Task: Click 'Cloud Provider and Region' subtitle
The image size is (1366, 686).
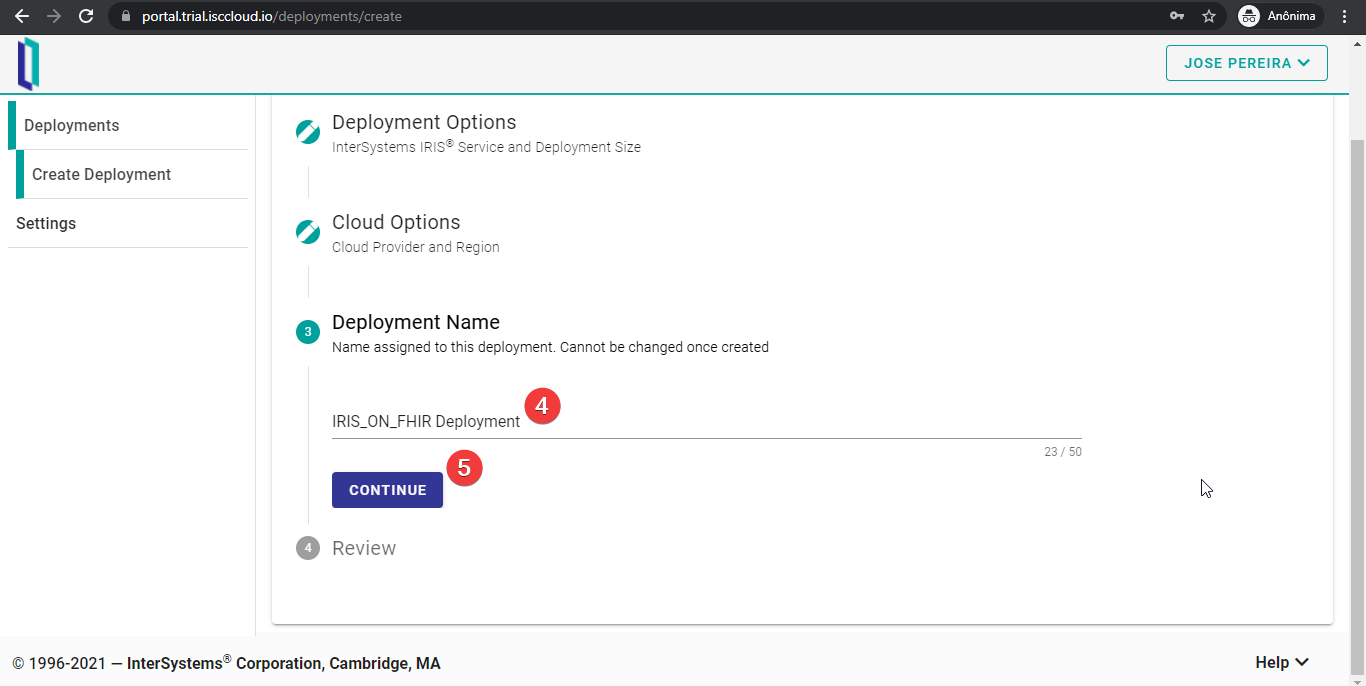Action: [416, 247]
